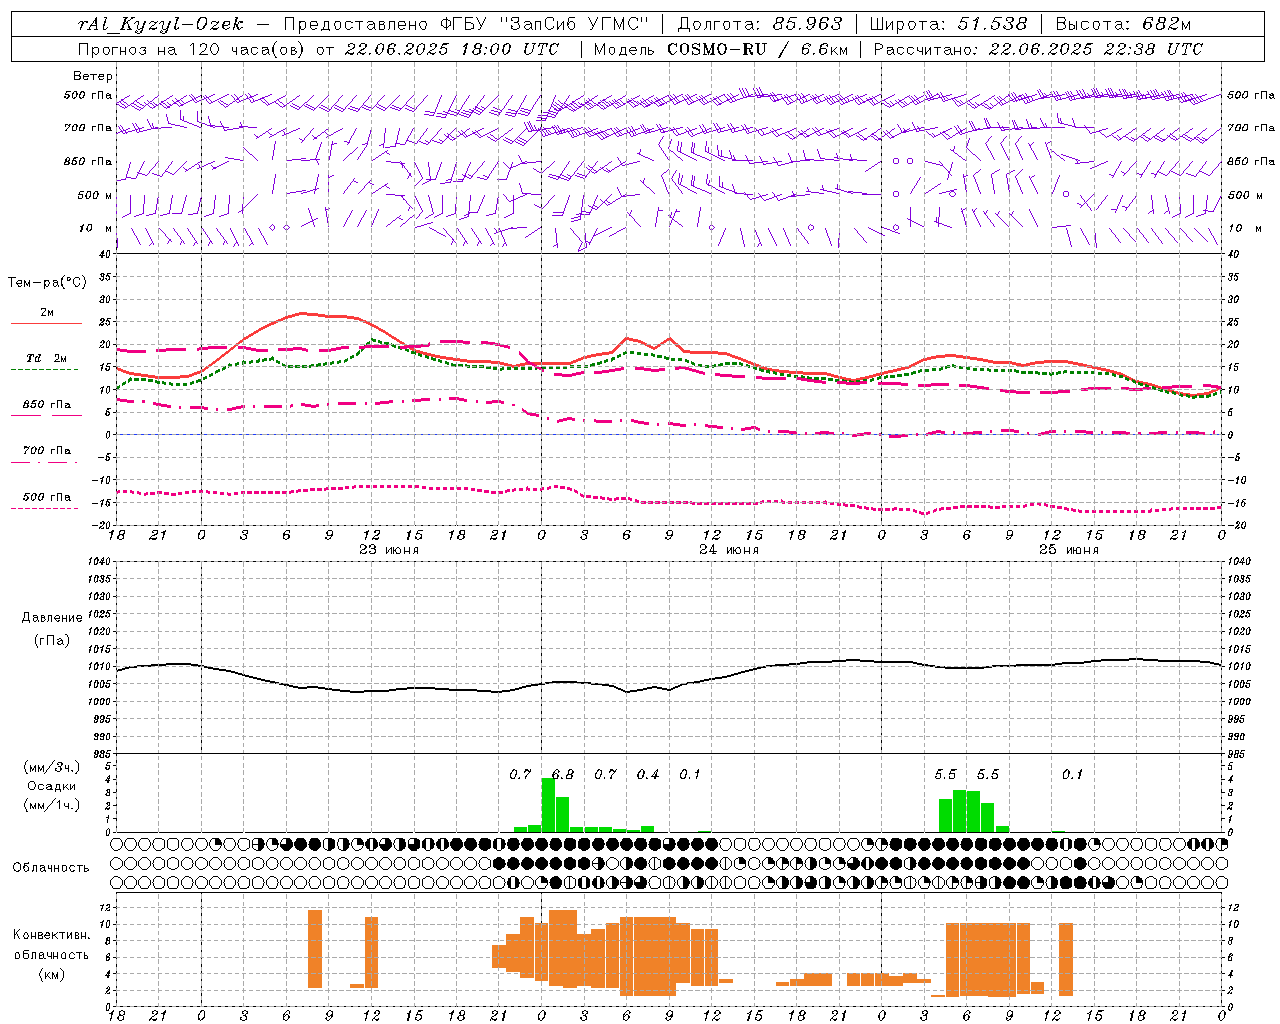1280x1024 pixels.
Task: Click the calculation time 22.06.2025 22:38 UTC
Action: pyautogui.click(x=1095, y=49)
